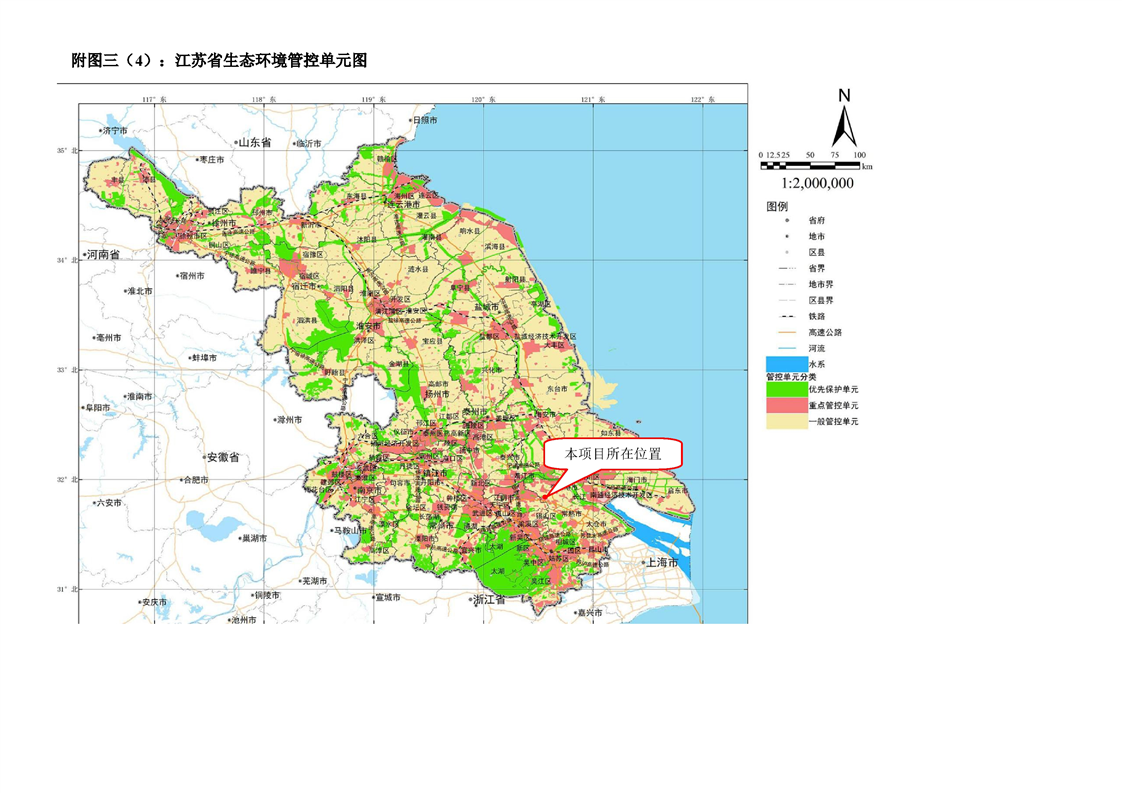The width and height of the screenshot is (1122, 793).
Task: Click the 图例 legend heading
Action: tap(777, 206)
